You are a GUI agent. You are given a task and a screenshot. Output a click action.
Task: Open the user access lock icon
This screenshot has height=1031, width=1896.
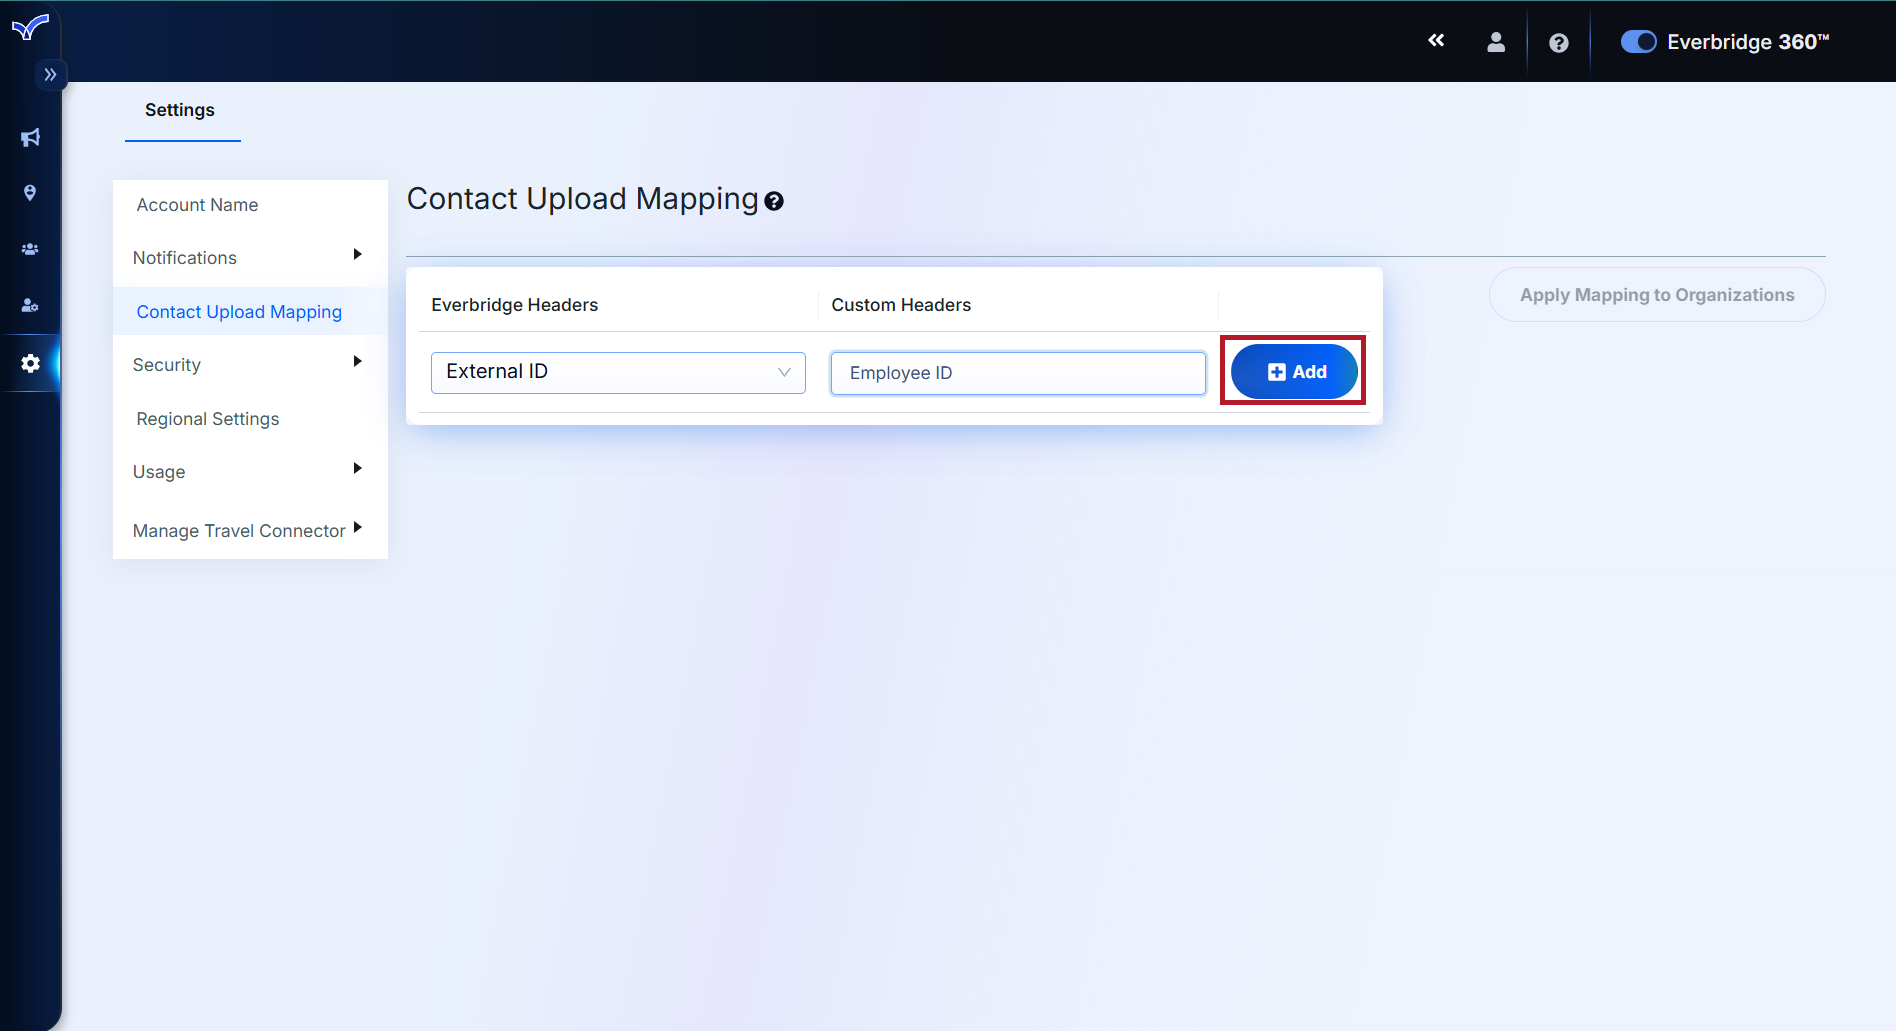coord(30,305)
